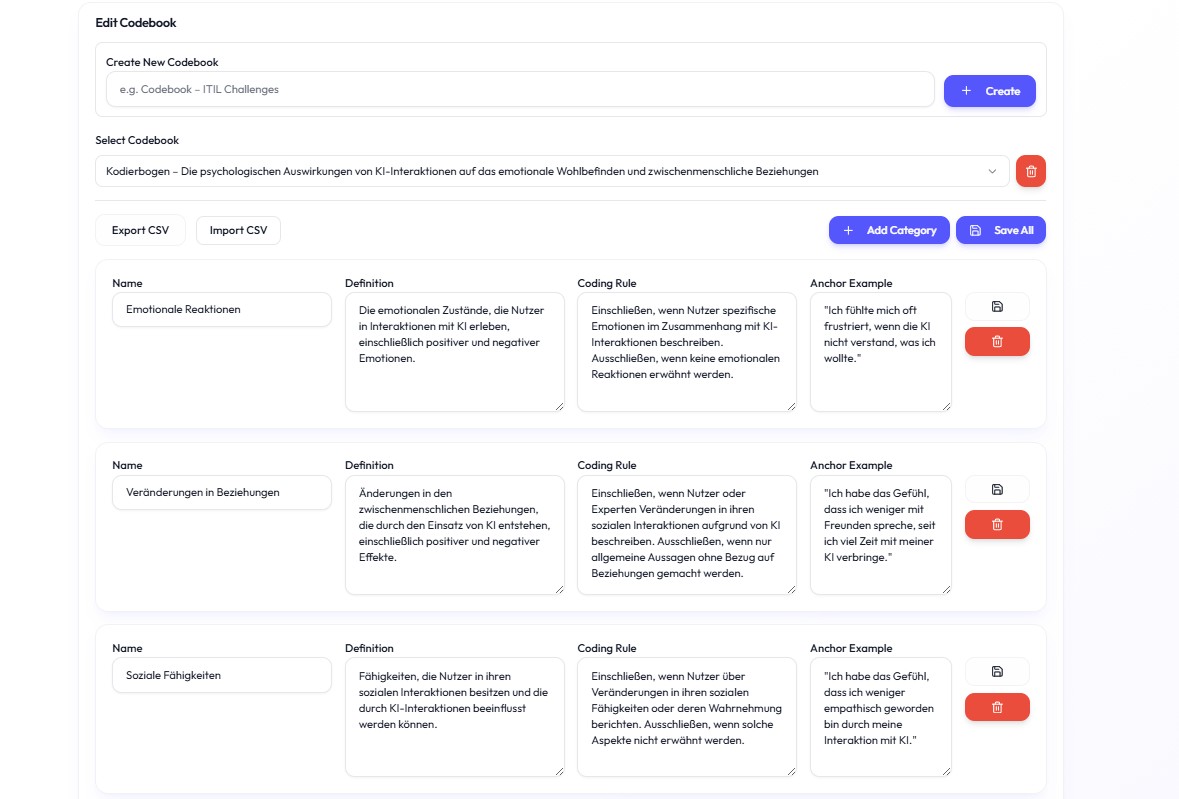Edit coding rule about 'sozialen Fähigkeiten oder deren Wahrnehmung'
The height and width of the screenshot is (799, 1179).
686,717
